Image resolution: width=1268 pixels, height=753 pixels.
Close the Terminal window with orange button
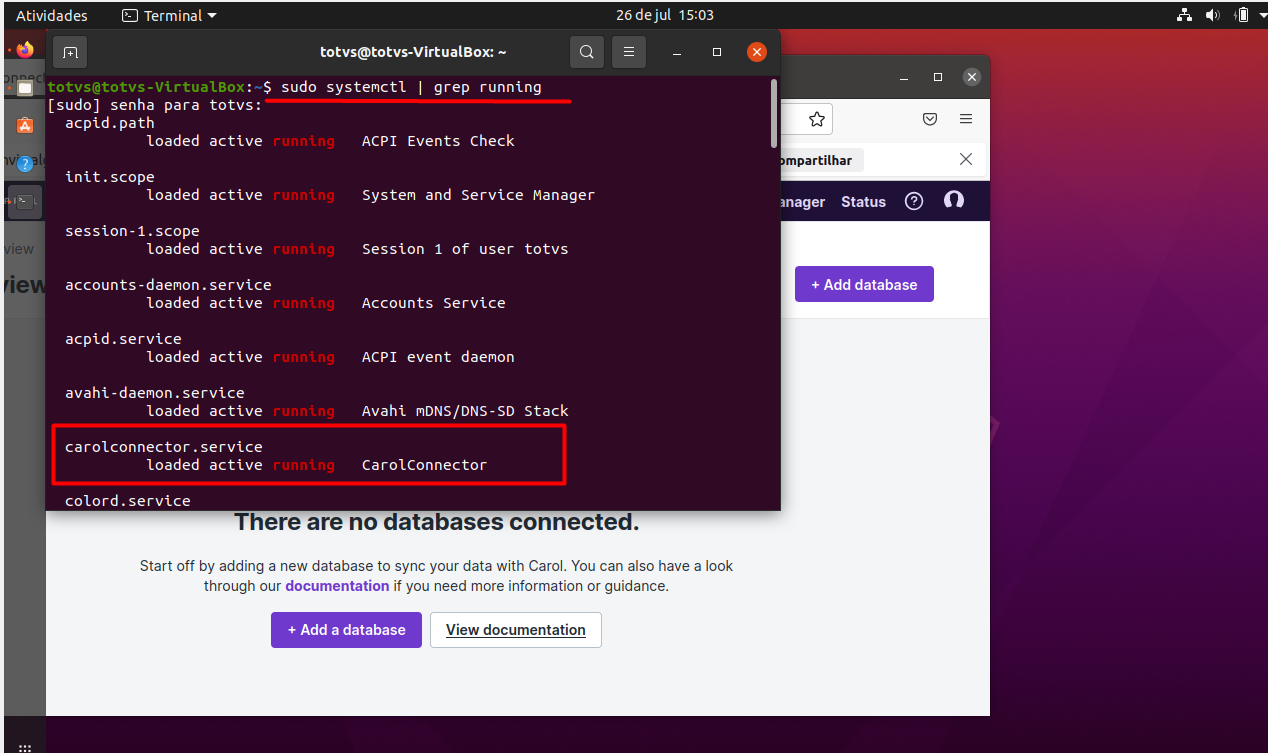click(757, 52)
